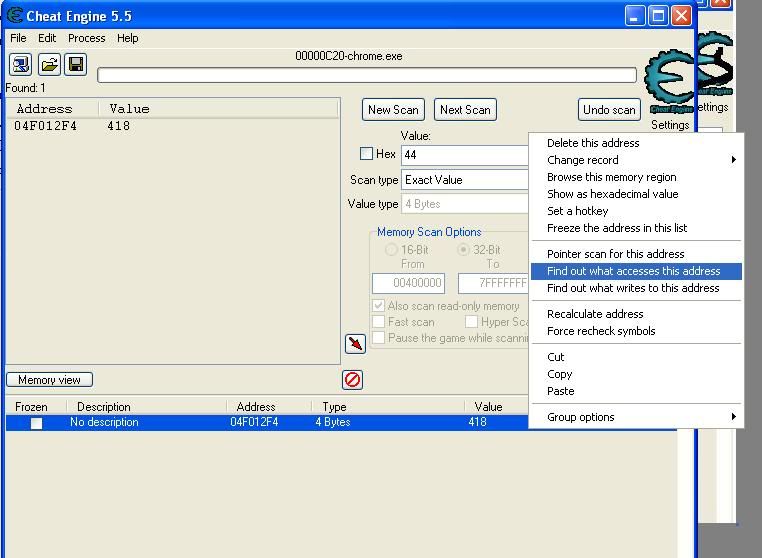Click the scan progress bar

[367, 75]
